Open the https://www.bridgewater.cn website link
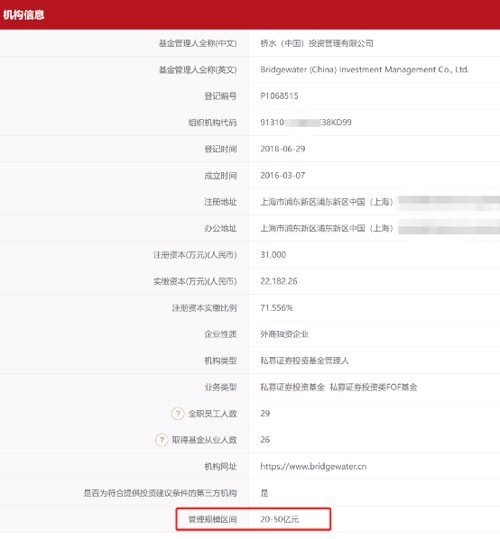 point(313,466)
